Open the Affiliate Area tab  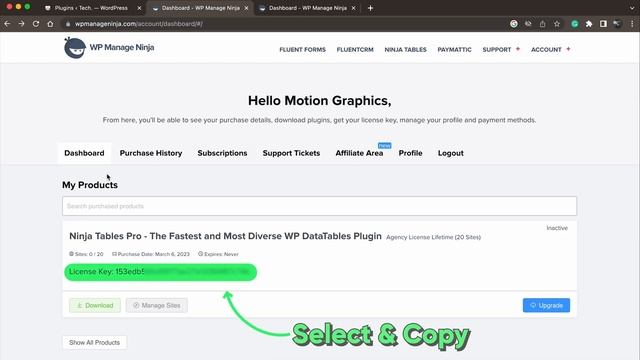pyautogui.click(x=359, y=153)
